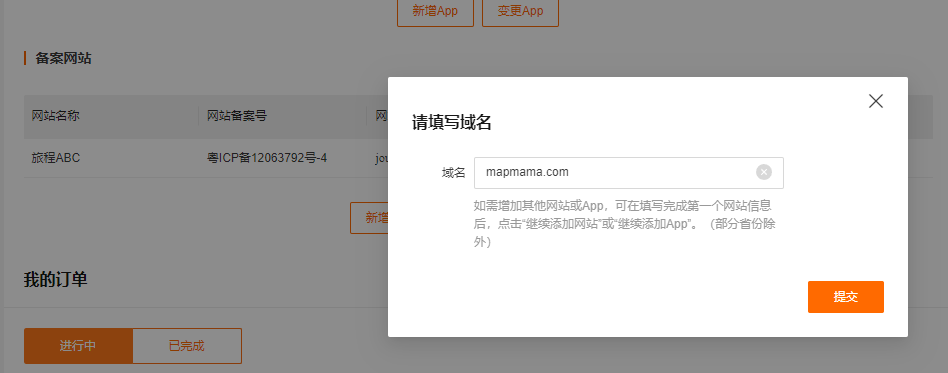The image size is (948, 373).
Task: Click the 备案网站 section heading
Action: (63, 59)
